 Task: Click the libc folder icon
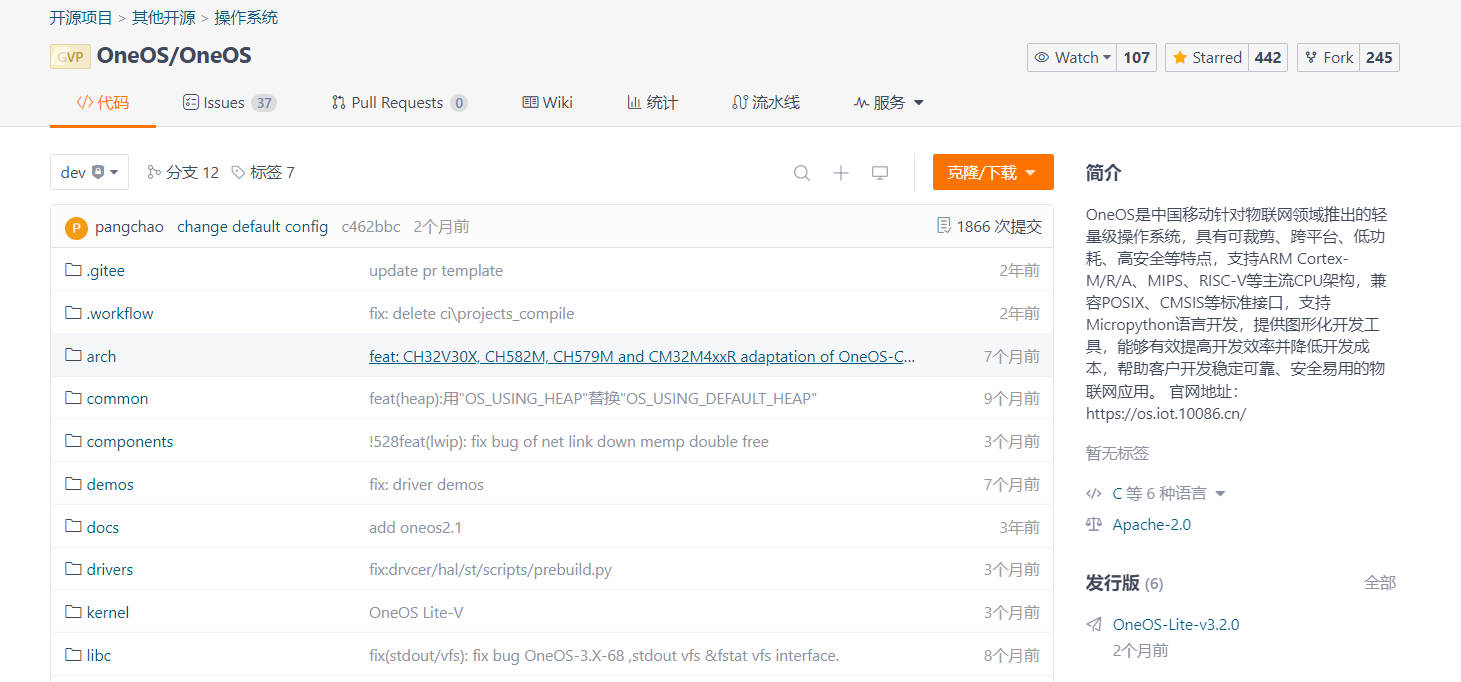73,655
